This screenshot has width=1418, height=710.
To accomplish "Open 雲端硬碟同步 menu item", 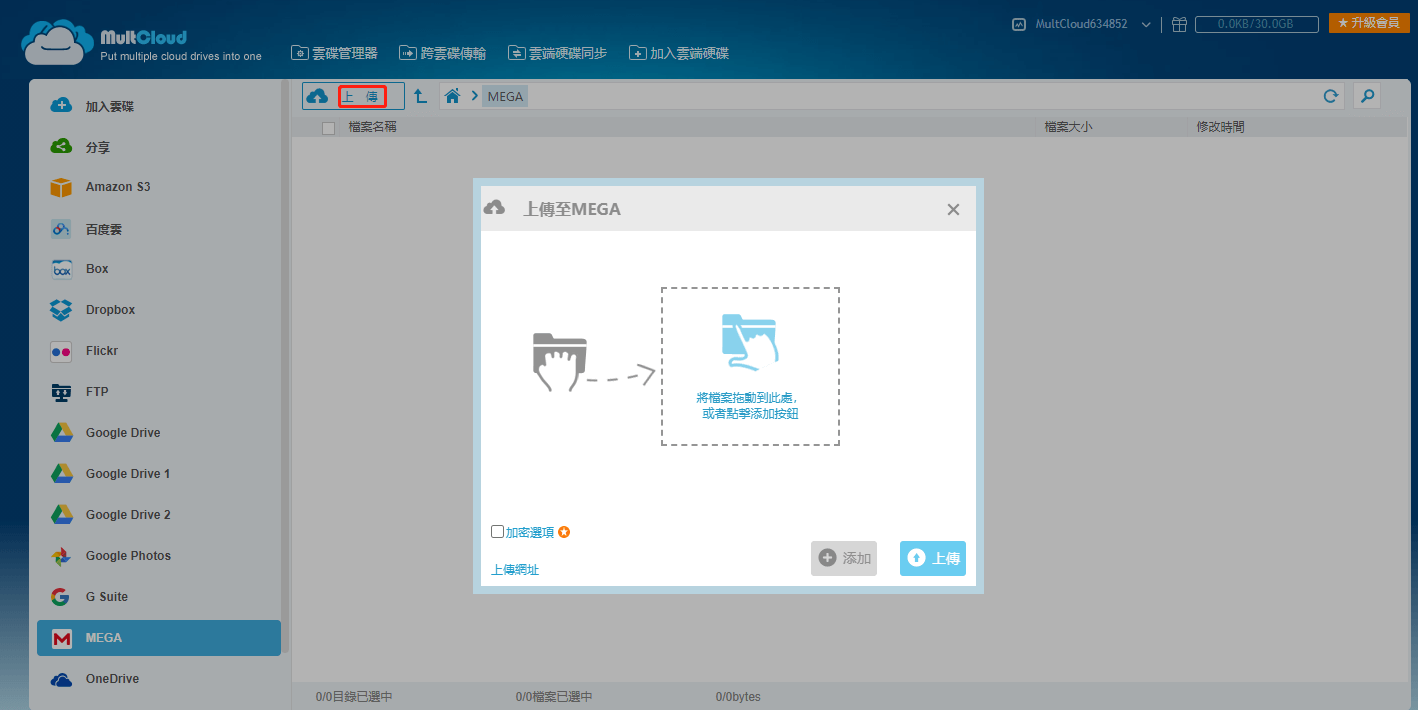I will pos(557,53).
